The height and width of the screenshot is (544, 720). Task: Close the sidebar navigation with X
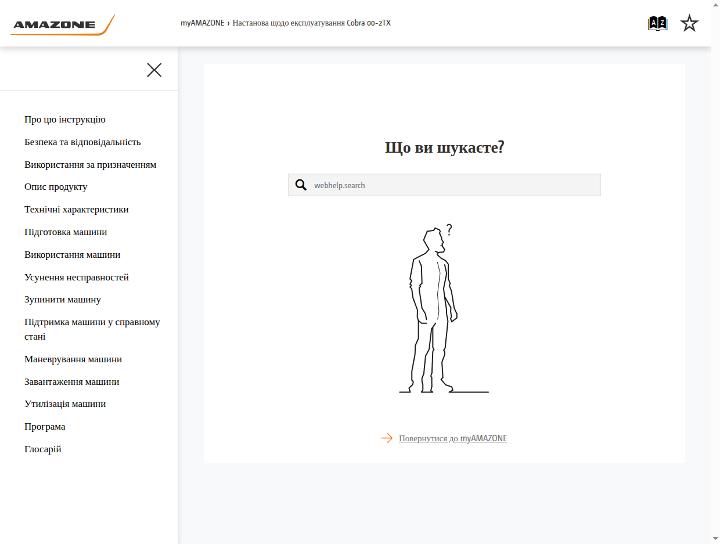point(154,70)
